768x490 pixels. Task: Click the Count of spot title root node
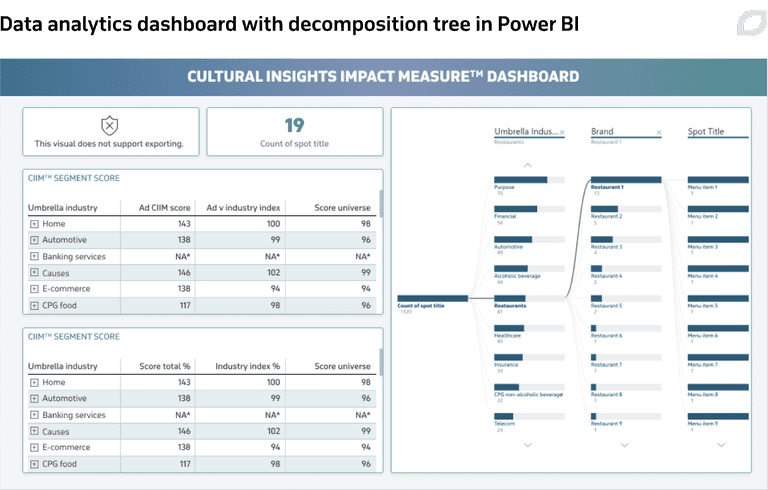(432, 298)
